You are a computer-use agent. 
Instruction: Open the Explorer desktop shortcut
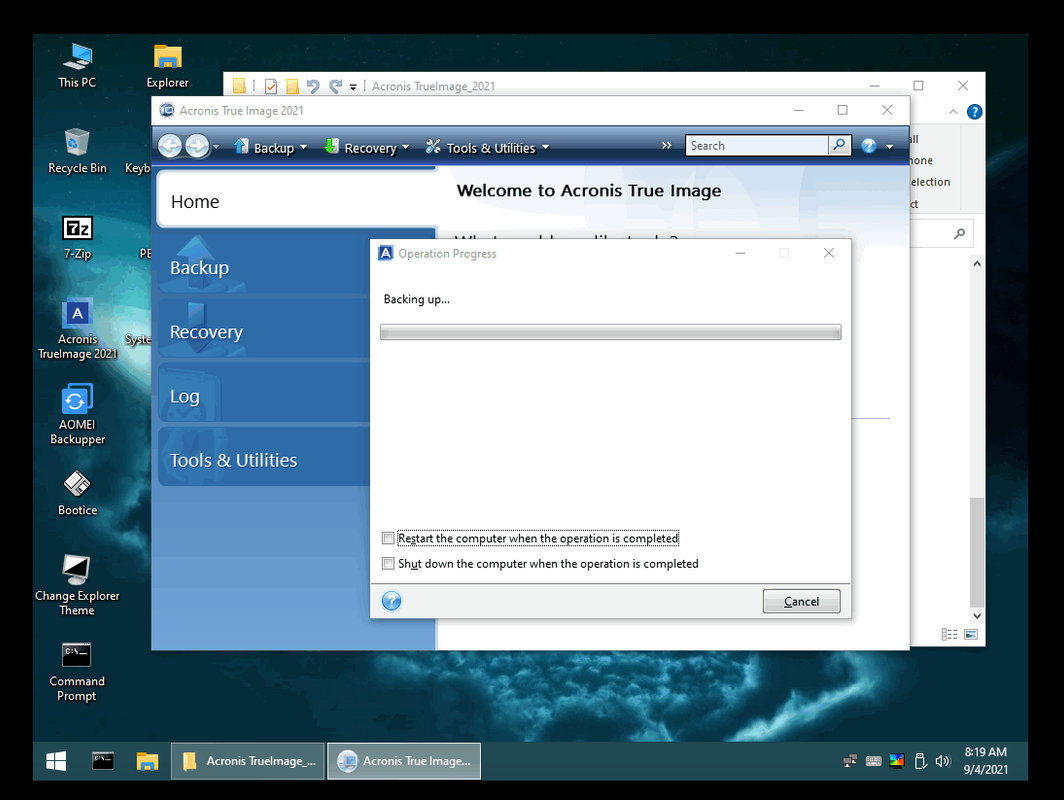[167, 65]
